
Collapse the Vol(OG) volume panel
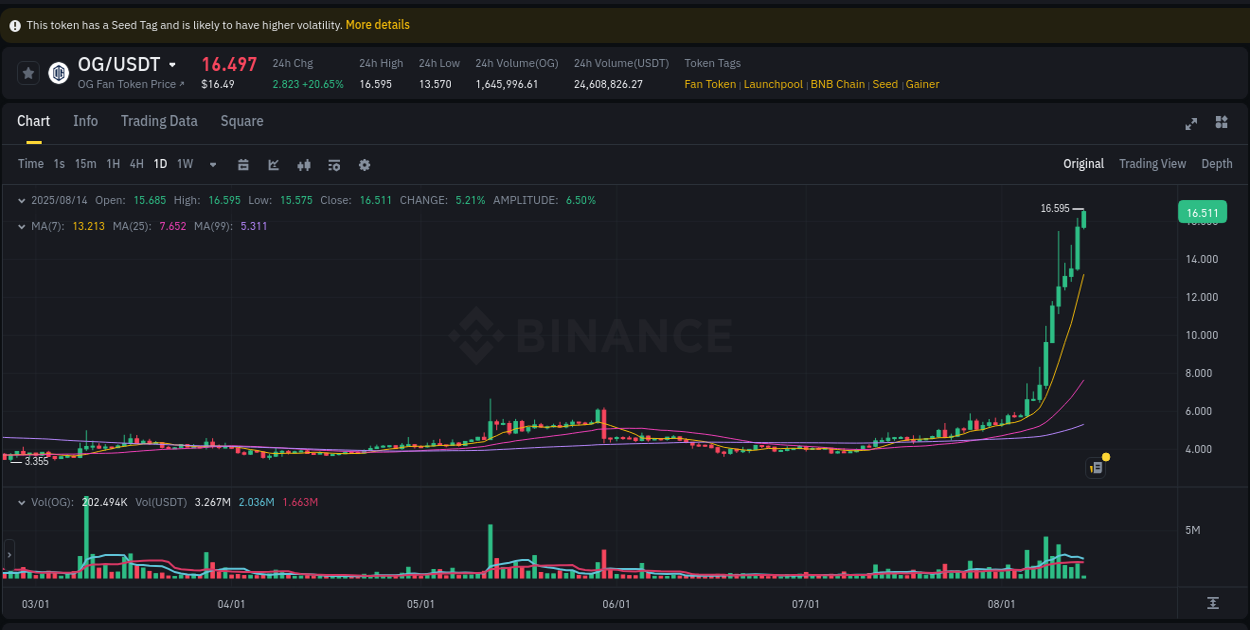[20, 501]
